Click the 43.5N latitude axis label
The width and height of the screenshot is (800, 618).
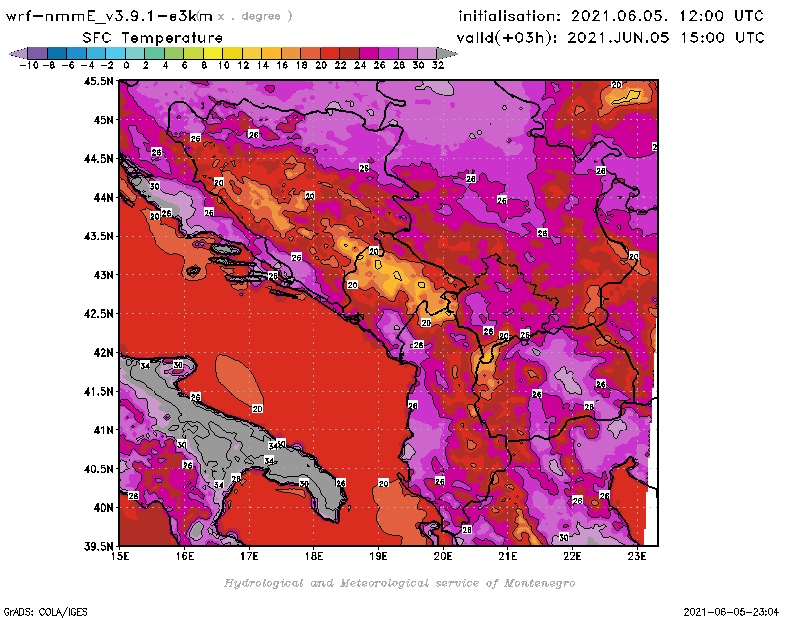click(x=98, y=236)
